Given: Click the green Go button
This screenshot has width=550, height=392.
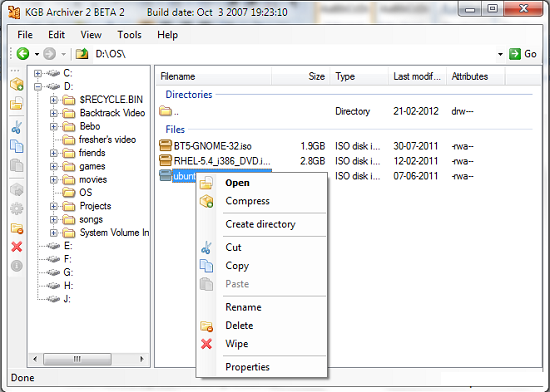Looking at the screenshot, I should (523, 54).
